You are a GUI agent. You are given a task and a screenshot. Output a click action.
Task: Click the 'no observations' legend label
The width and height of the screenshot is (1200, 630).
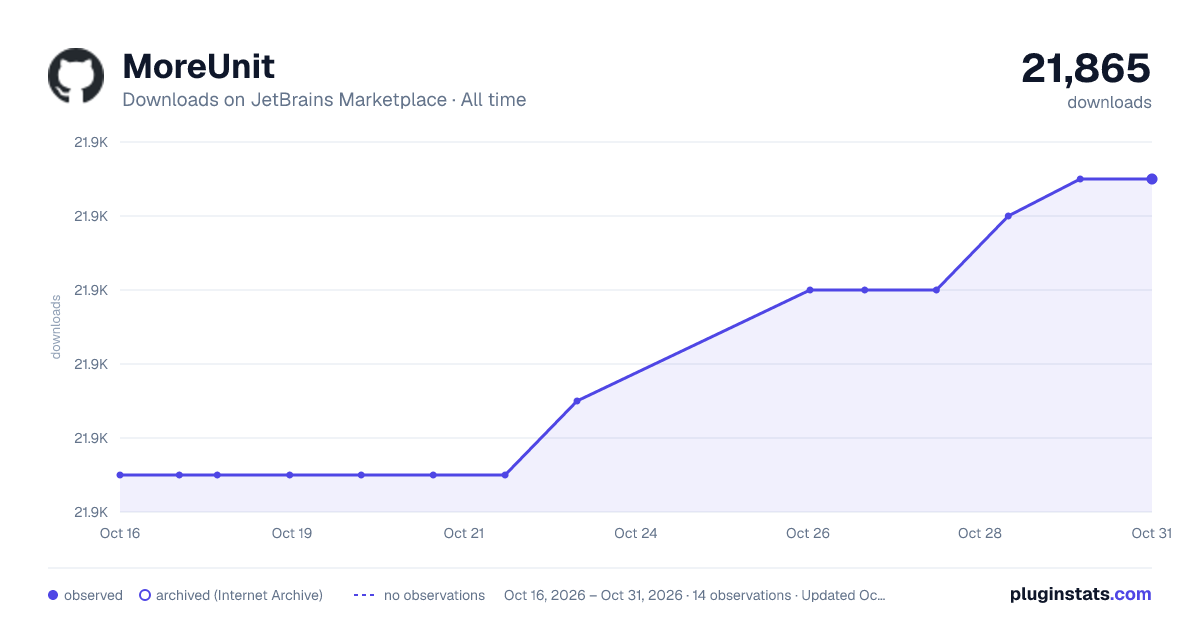(x=434, y=595)
